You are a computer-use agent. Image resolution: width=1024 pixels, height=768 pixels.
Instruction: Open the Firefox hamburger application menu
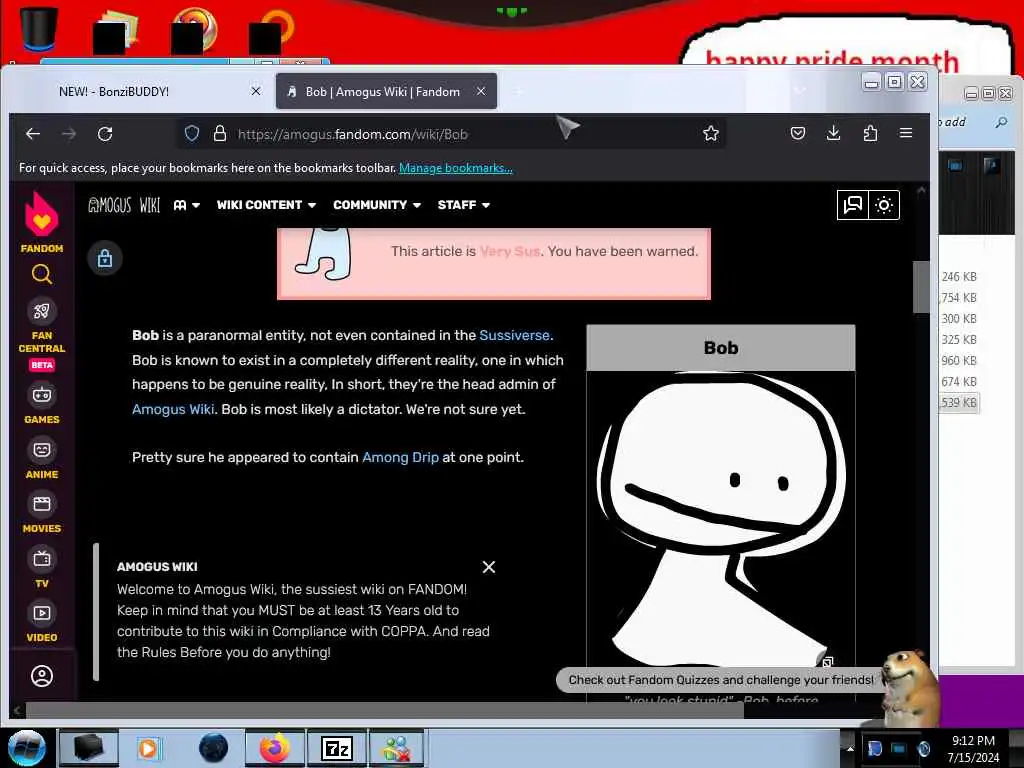(x=906, y=133)
